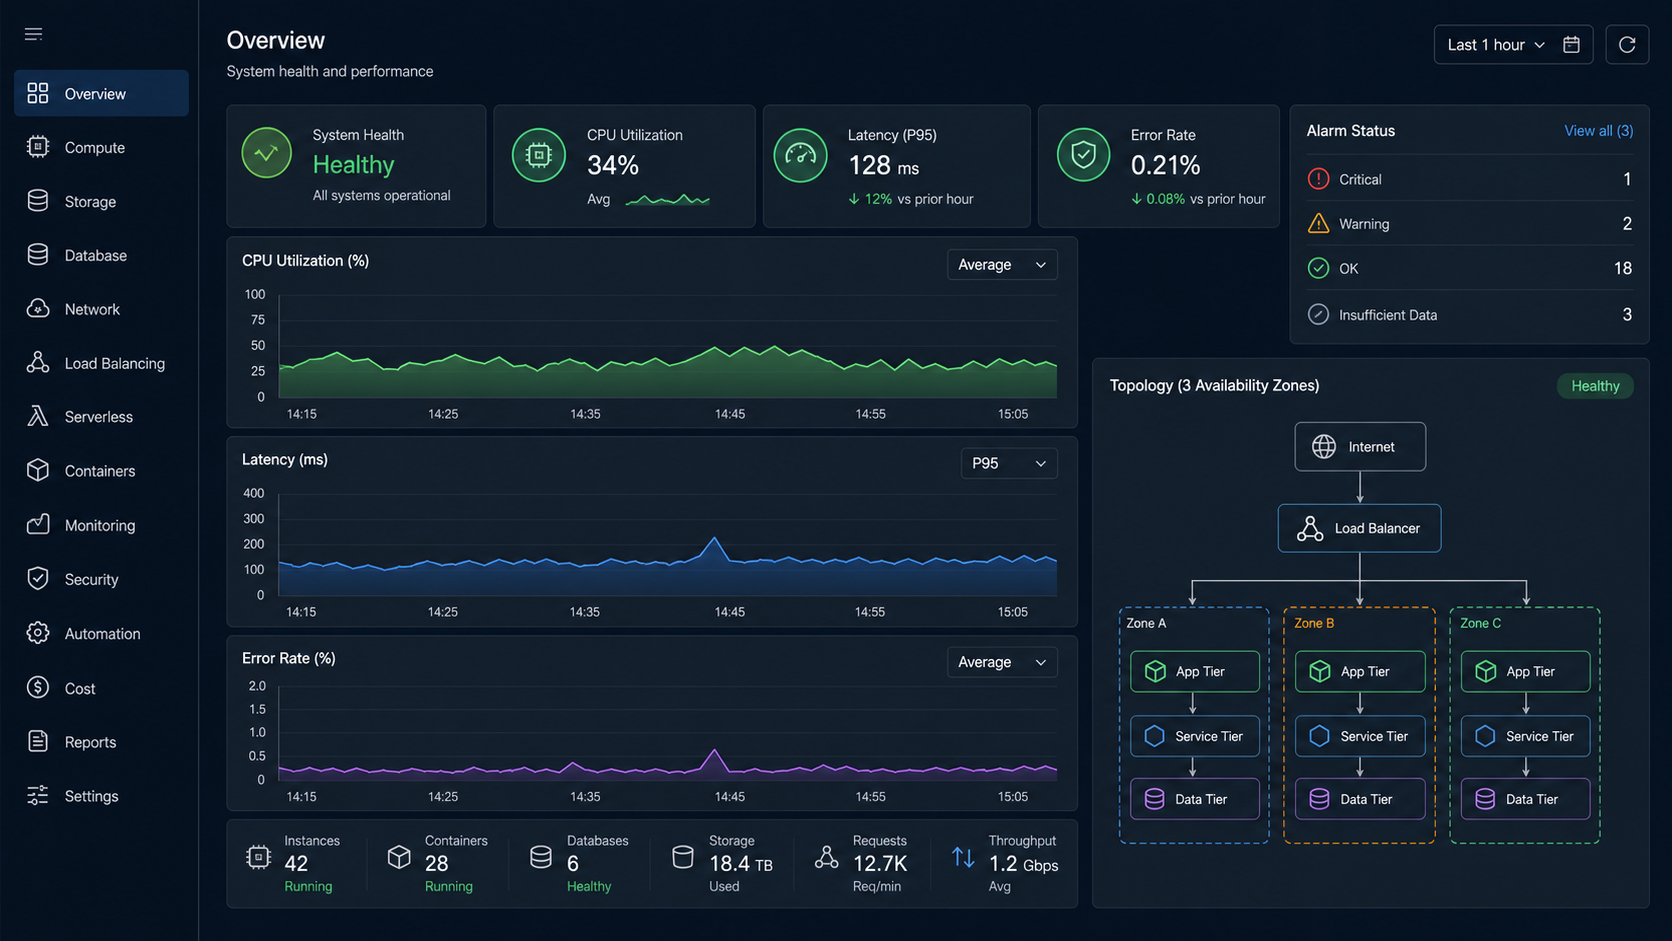Click the CPU Utilization chip icon card
The width and height of the screenshot is (1672, 941).
[x=539, y=155]
